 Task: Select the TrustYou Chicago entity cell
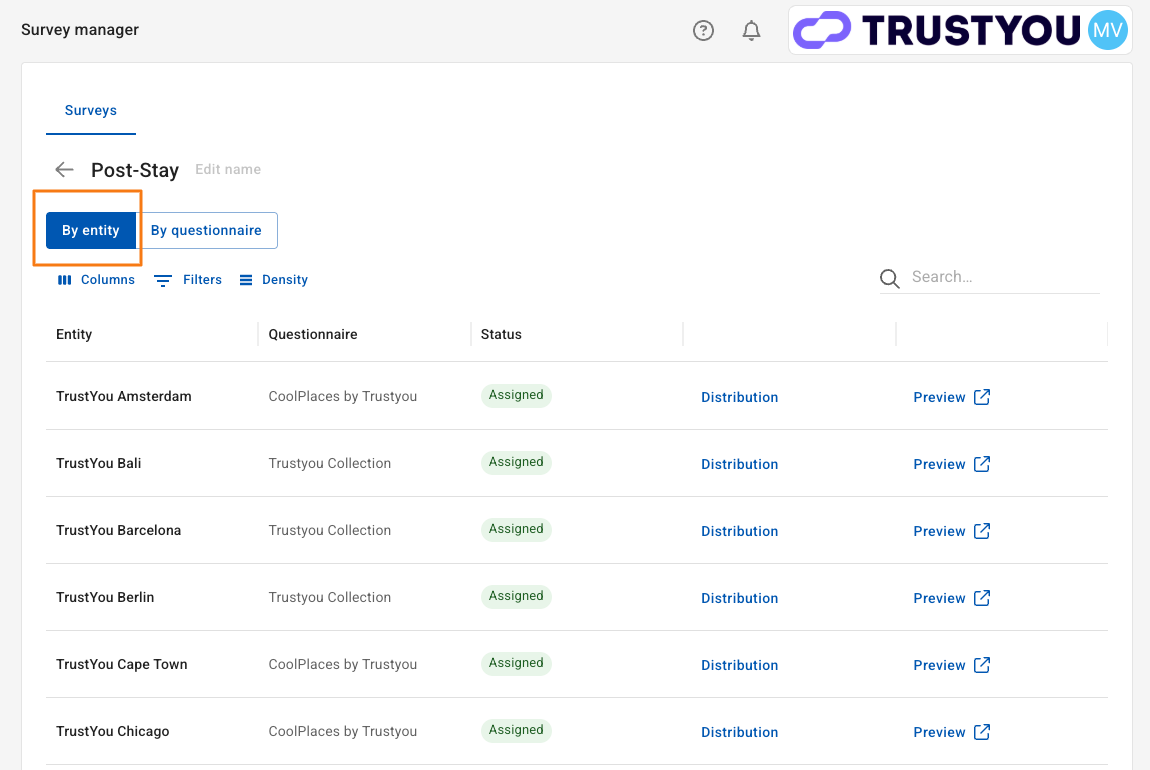[112, 731]
